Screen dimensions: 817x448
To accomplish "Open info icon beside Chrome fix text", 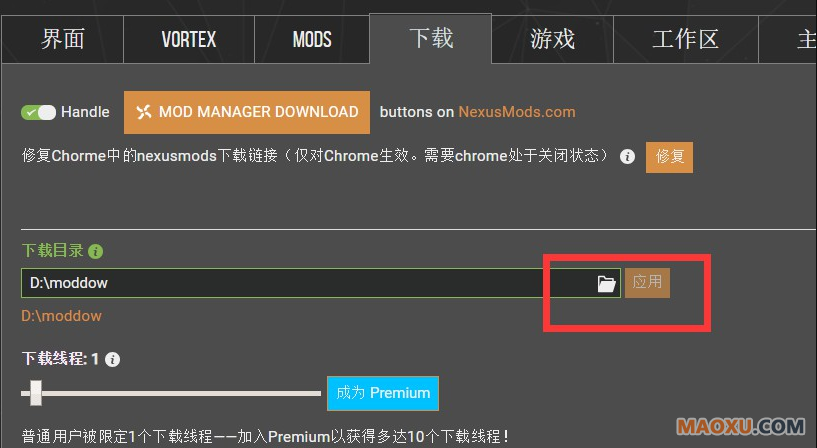I will coord(627,156).
